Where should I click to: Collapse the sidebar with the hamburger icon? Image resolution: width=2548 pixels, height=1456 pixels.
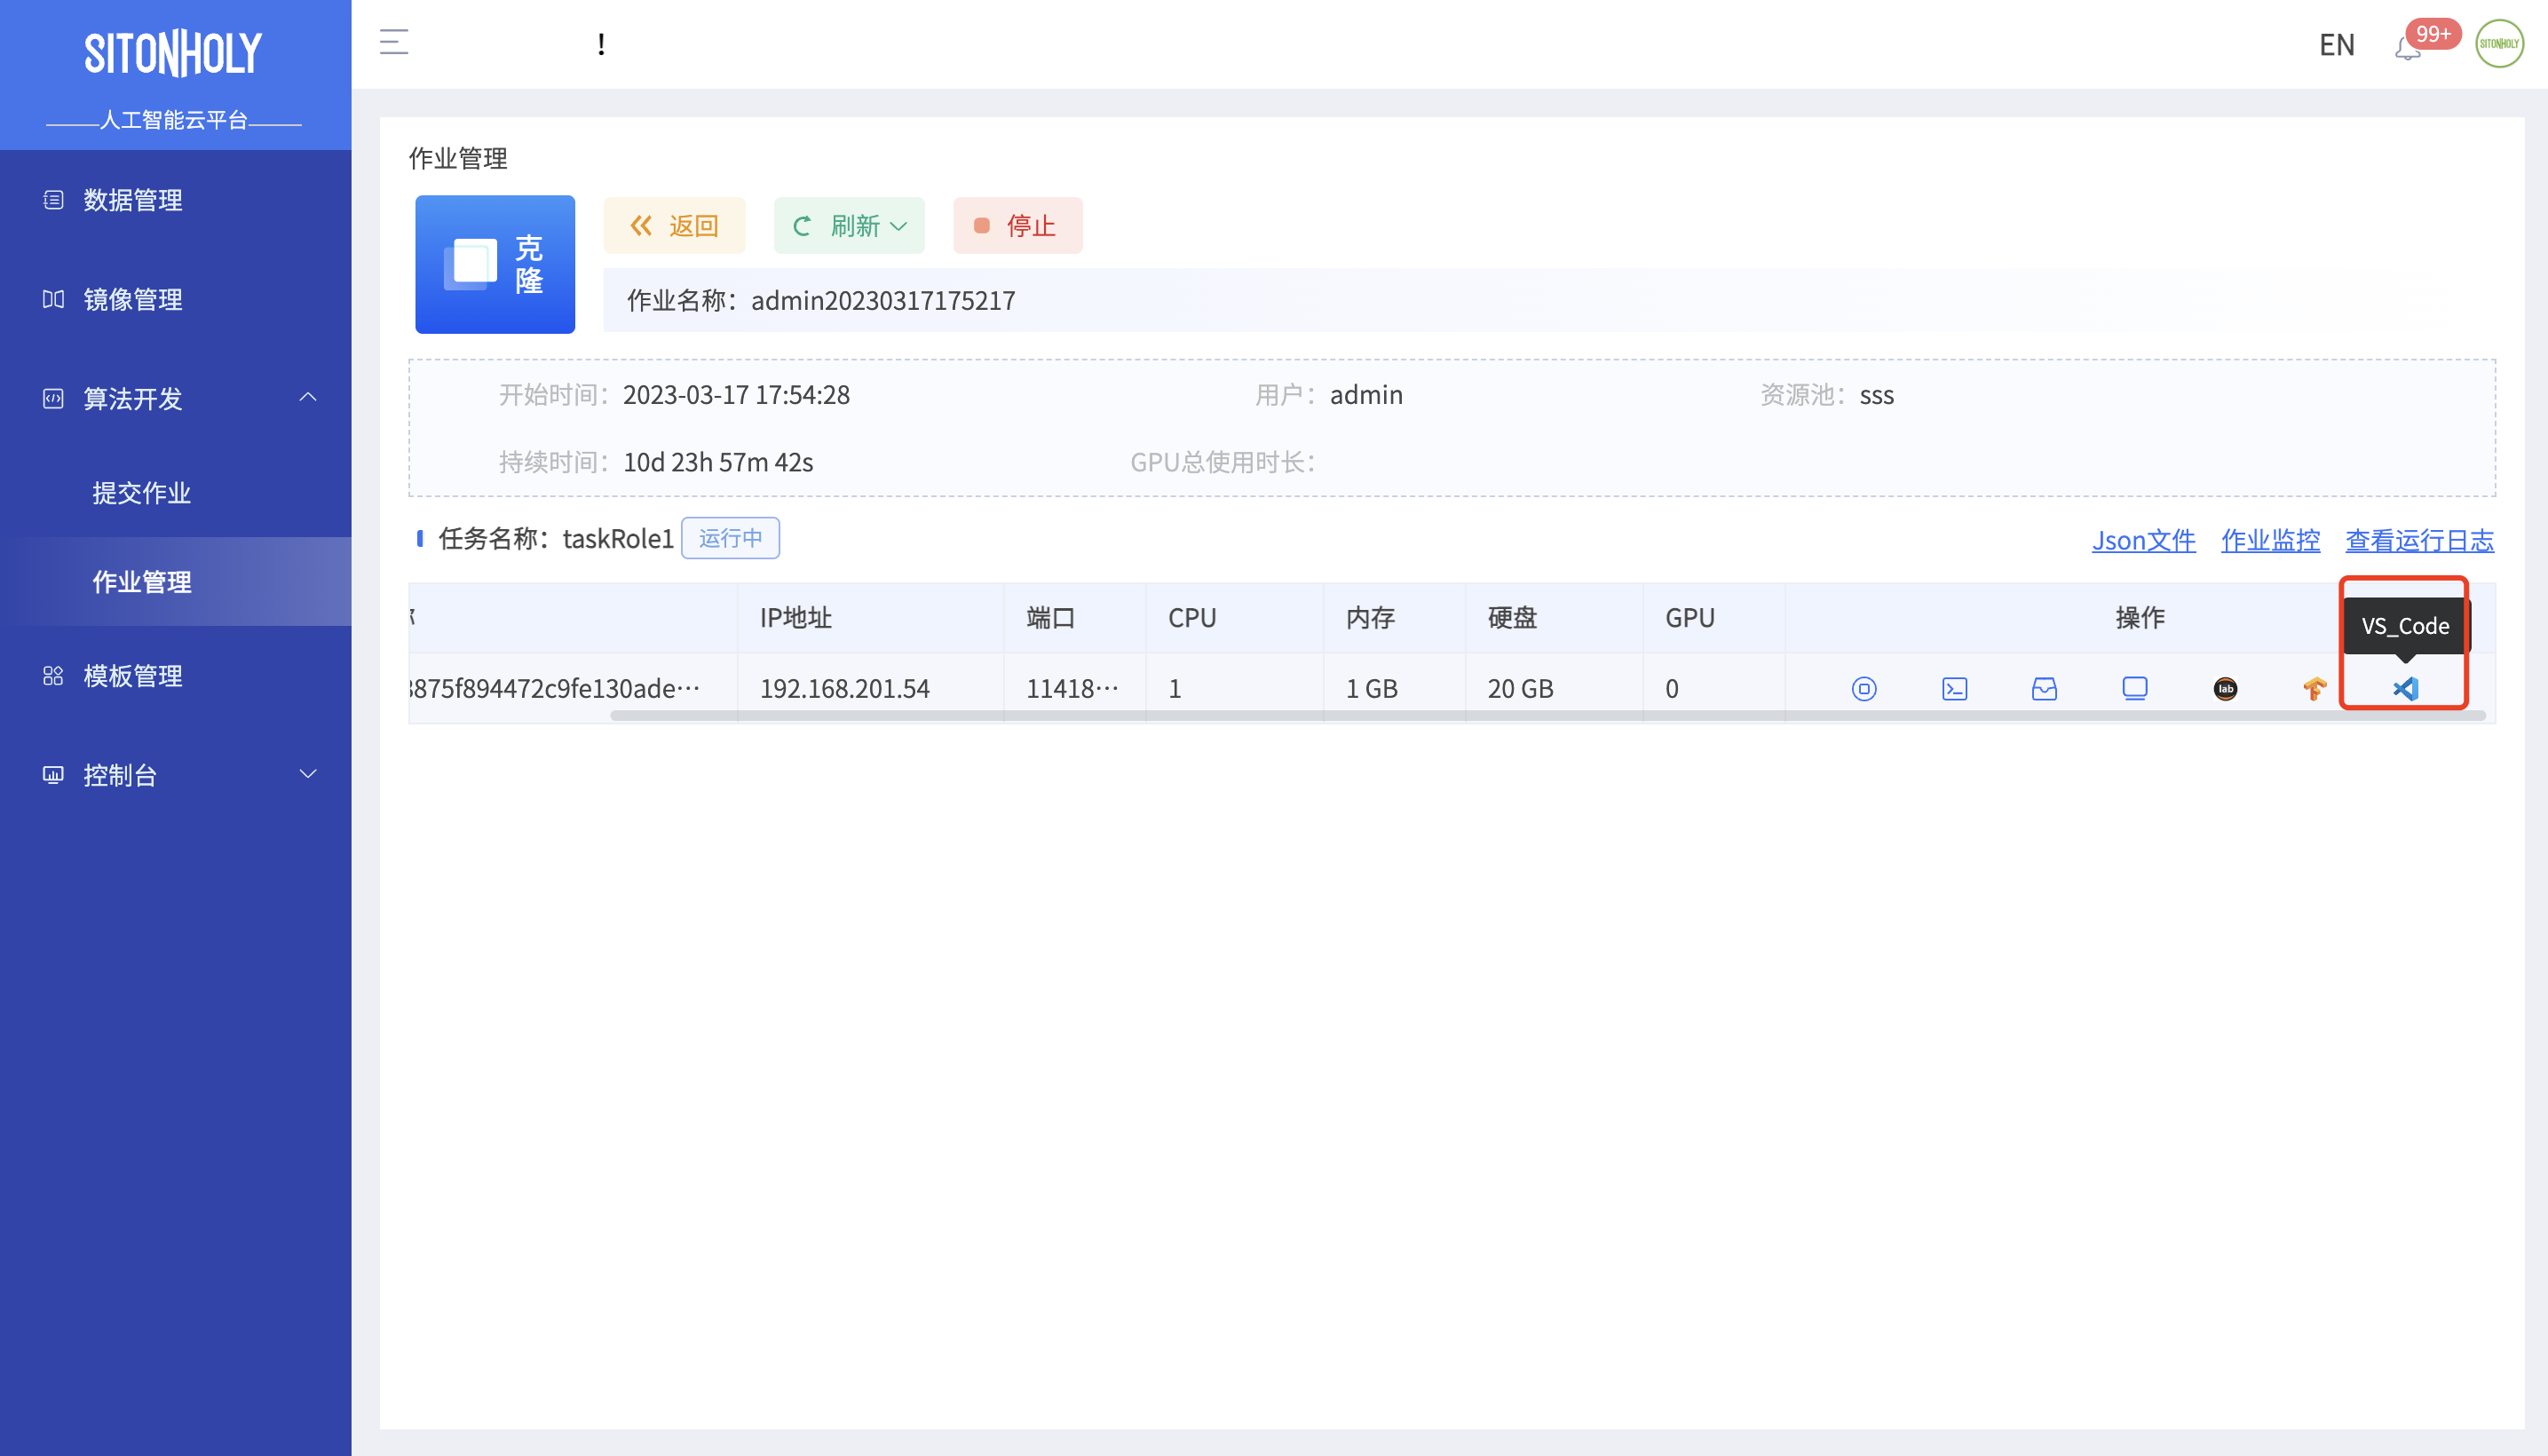point(394,42)
